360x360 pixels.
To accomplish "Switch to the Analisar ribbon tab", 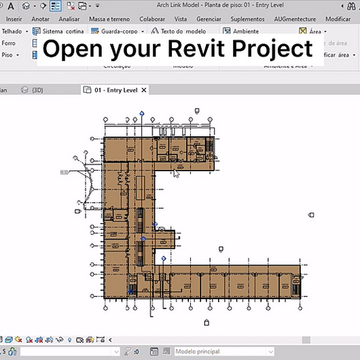I will 69,19.
